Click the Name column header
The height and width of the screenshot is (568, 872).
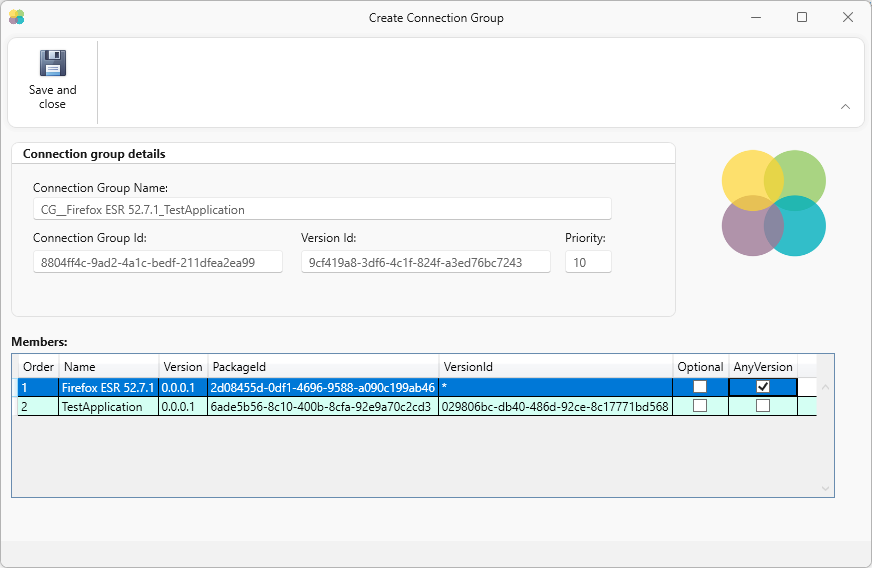(x=108, y=367)
